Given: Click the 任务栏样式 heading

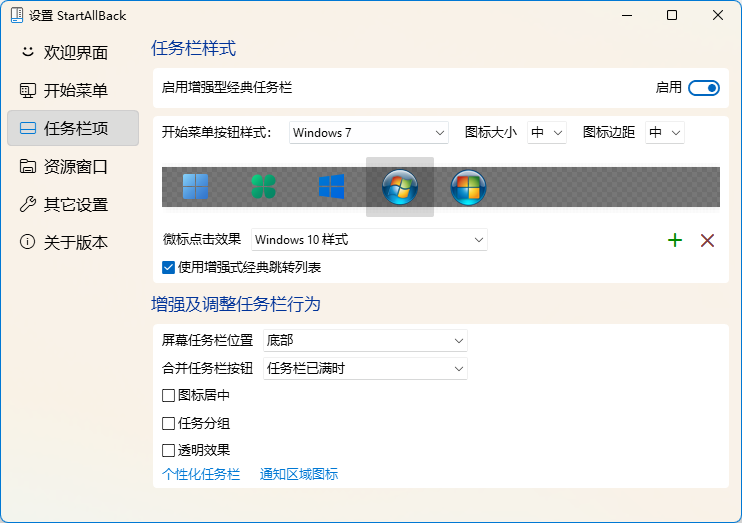Looking at the screenshot, I should point(194,48).
